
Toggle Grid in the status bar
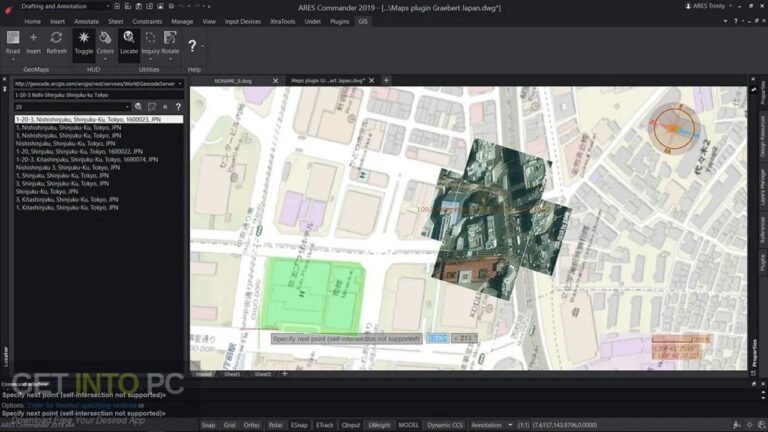tap(229, 425)
